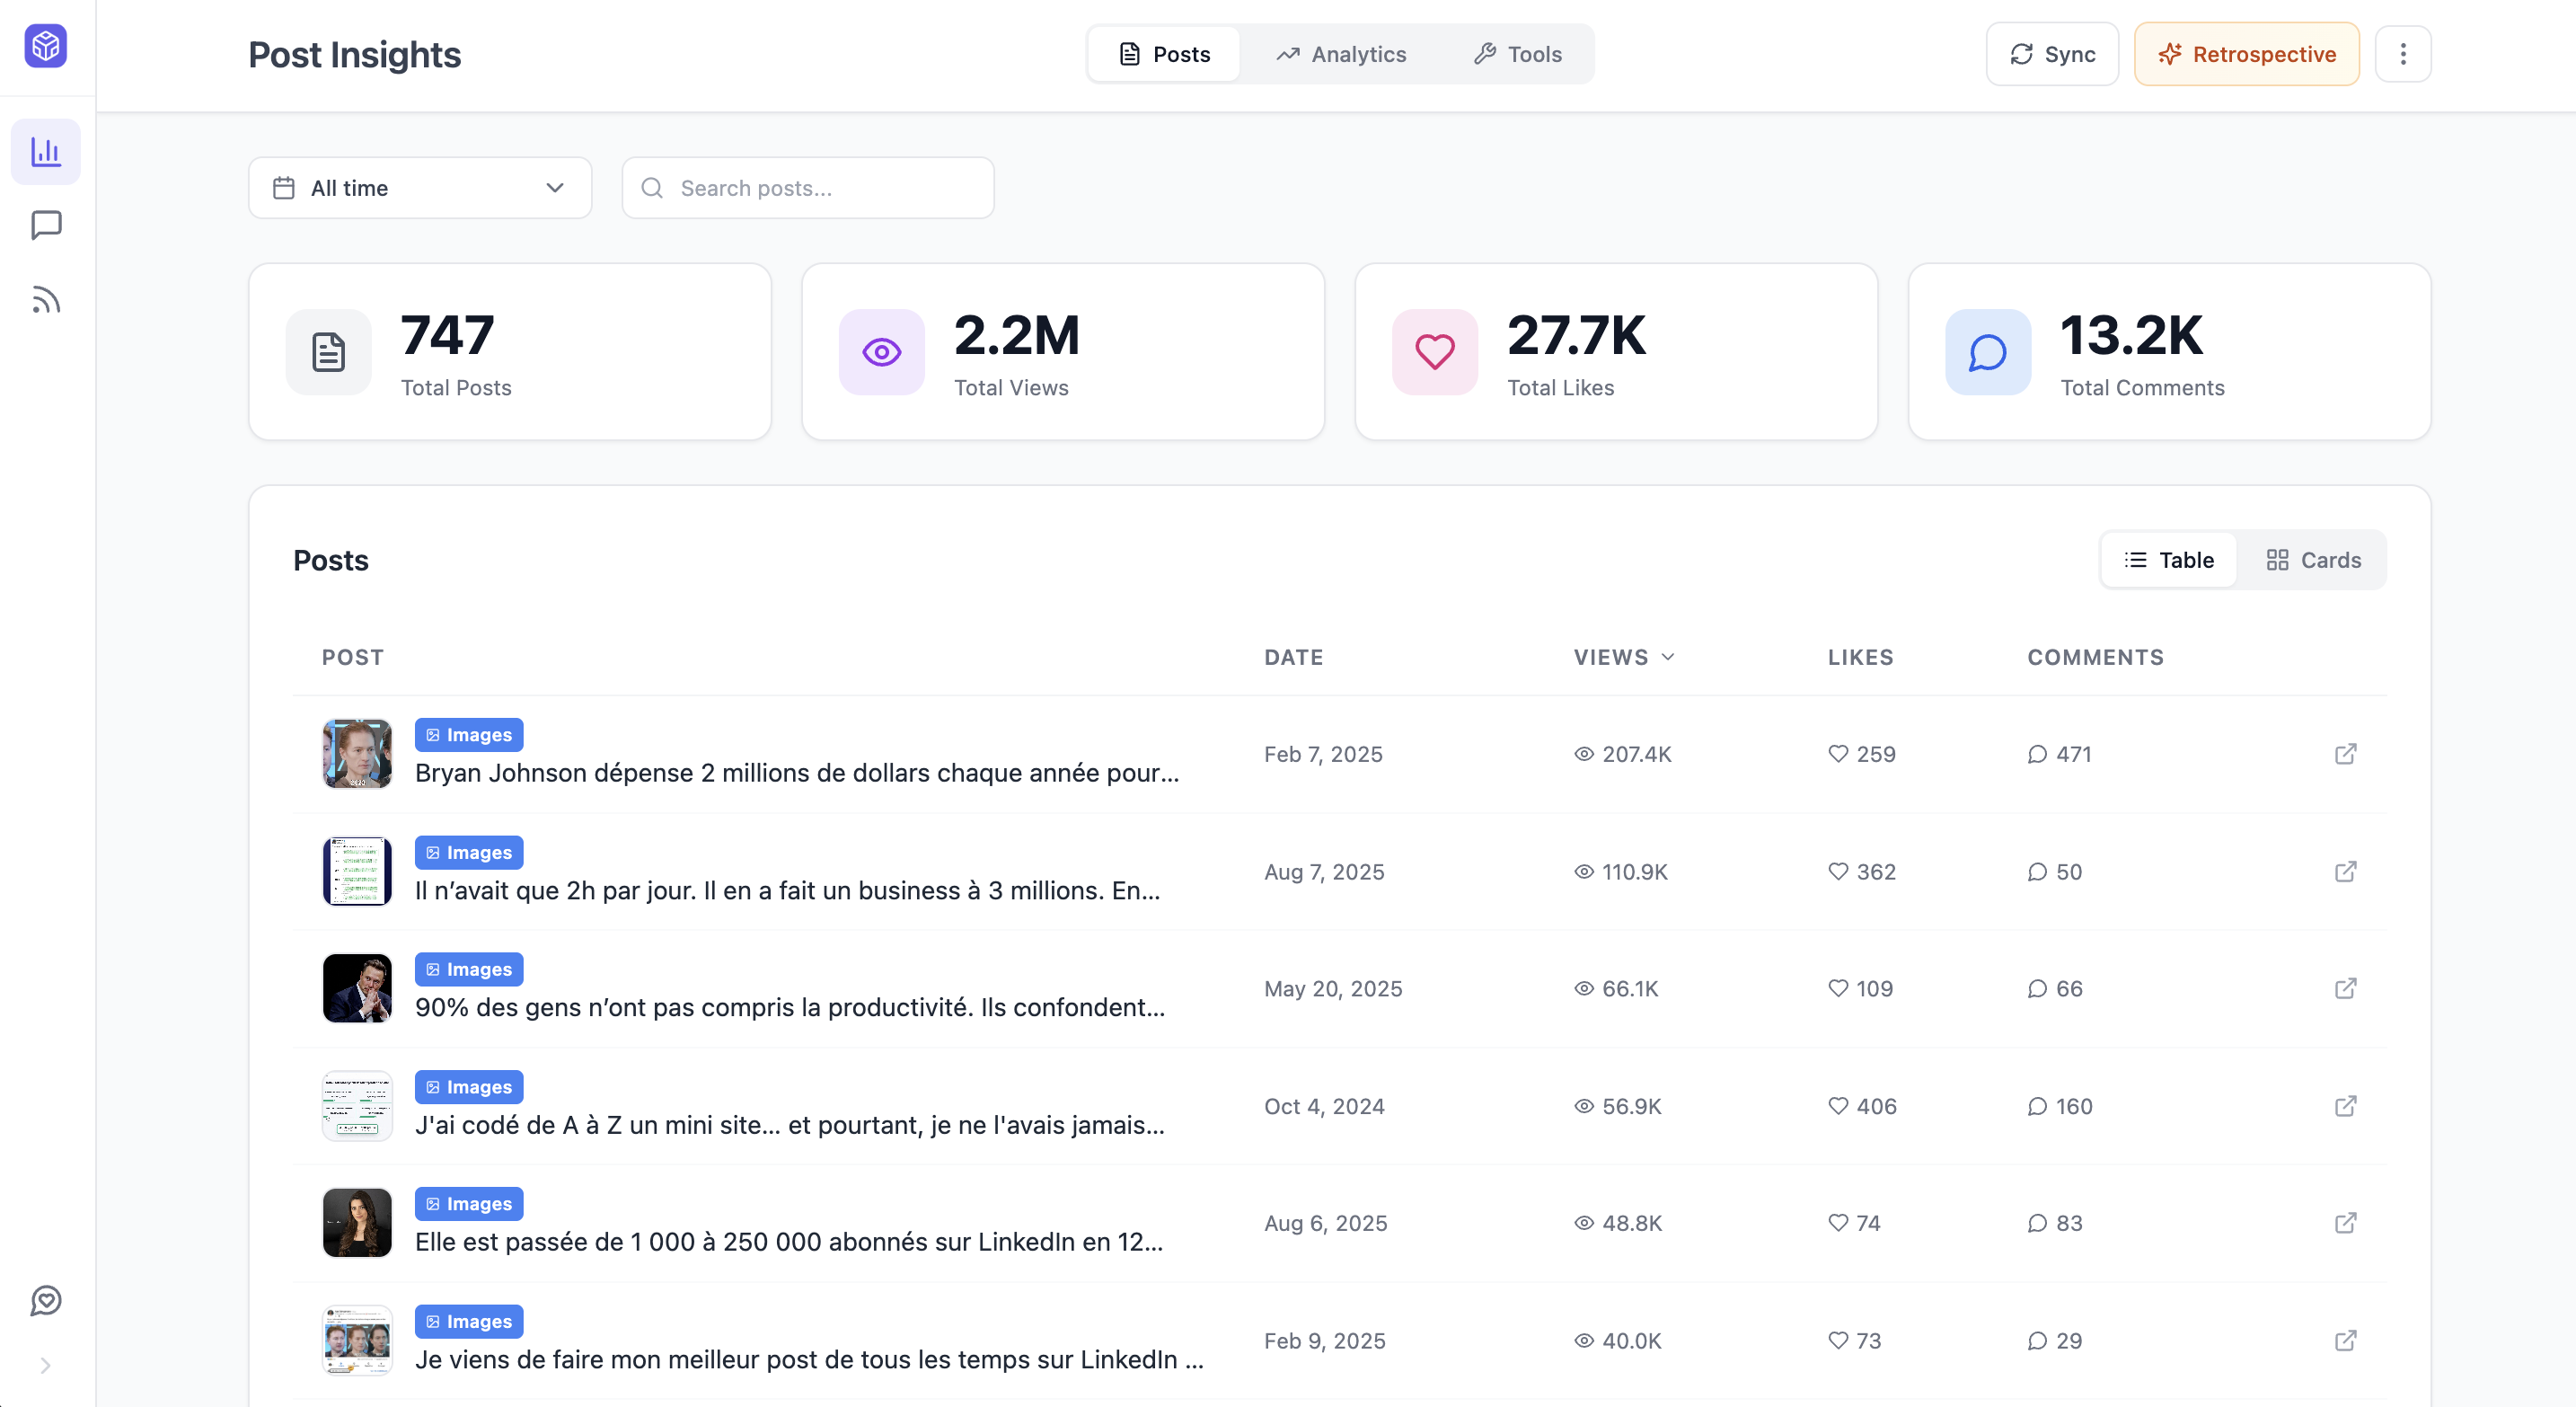Open the bar chart insights sidebar icon
This screenshot has height=1407, width=2576.
tap(46, 152)
